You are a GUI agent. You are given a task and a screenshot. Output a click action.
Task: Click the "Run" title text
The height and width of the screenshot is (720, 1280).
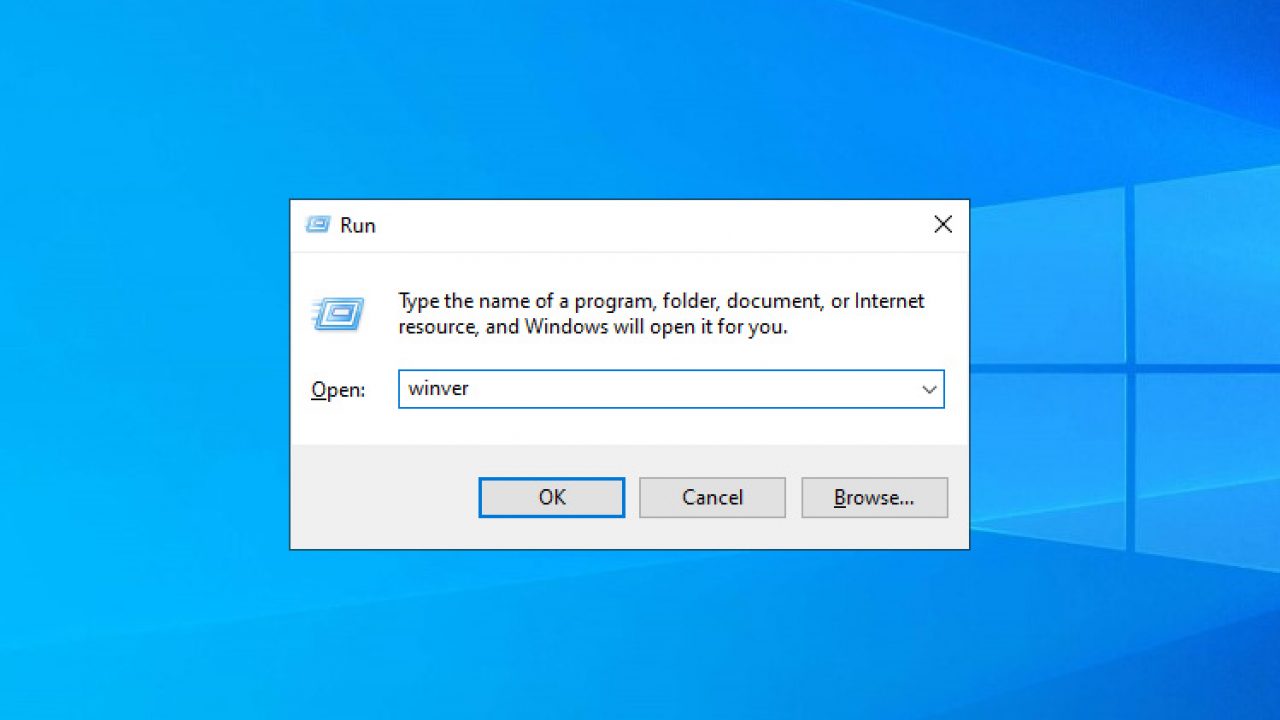click(x=357, y=225)
